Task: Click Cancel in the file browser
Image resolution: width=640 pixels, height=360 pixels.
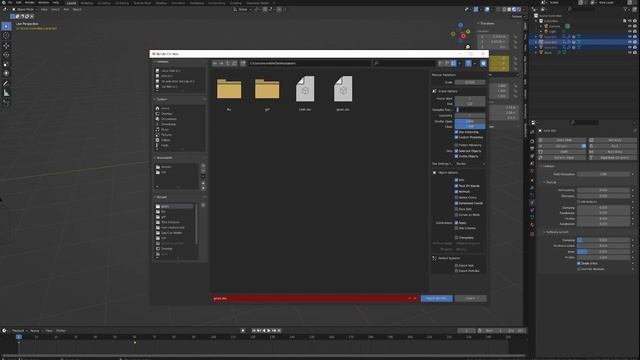Action: [470, 298]
